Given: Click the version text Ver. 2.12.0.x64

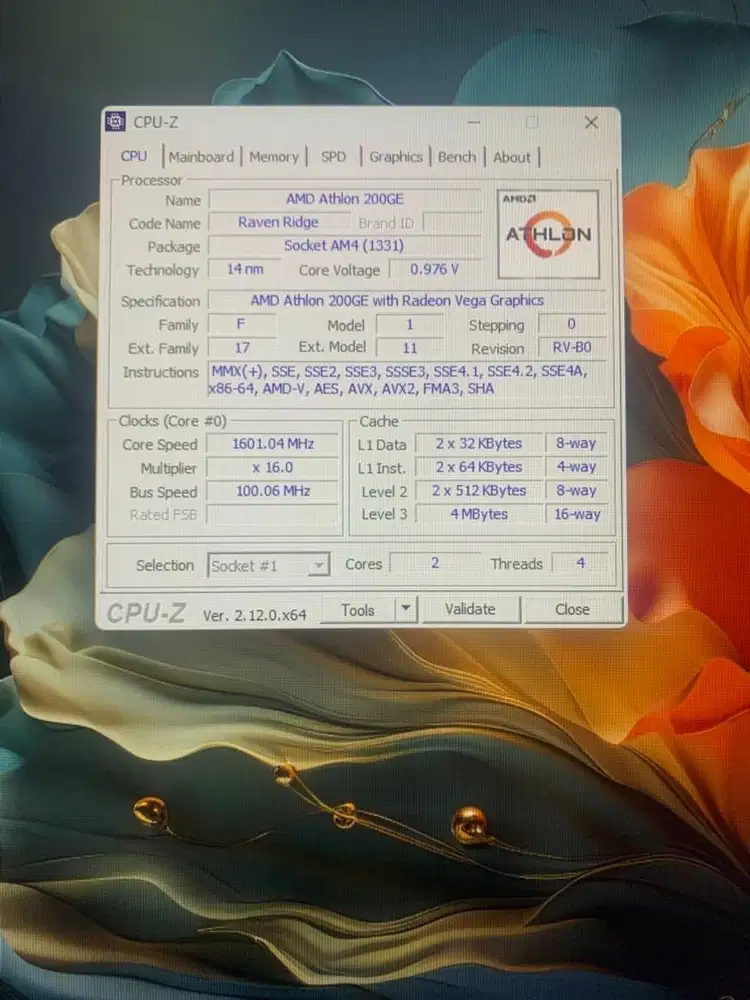Looking at the screenshot, I should pyautogui.click(x=254, y=615).
